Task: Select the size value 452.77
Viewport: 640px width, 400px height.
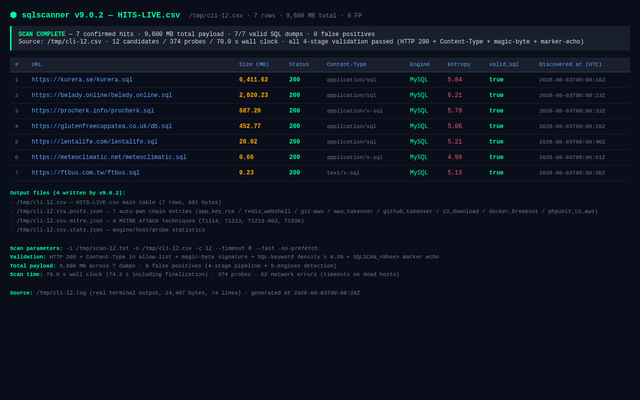Action: [250, 126]
